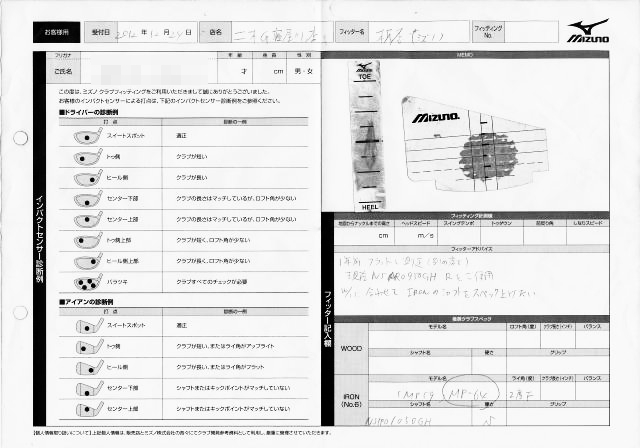Click the driver head icon for センター下部
This screenshot has height=448, width=640.
click(88, 199)
